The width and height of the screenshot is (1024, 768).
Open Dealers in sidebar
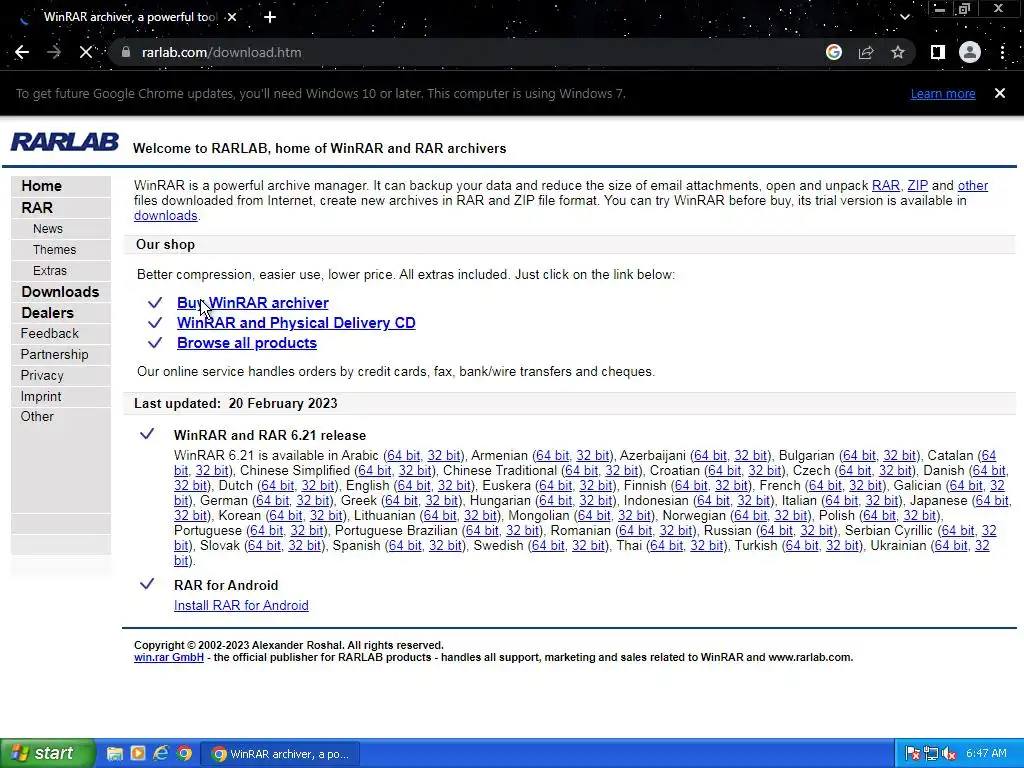click(x=47, y=313)
